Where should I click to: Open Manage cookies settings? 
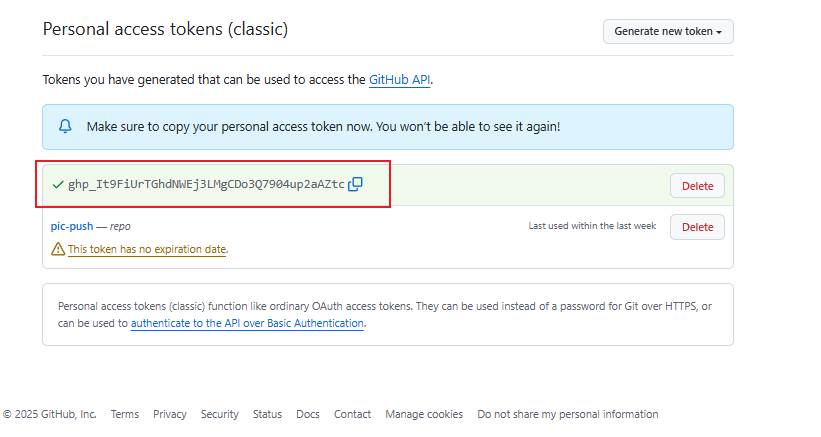(x=424, y=414)
